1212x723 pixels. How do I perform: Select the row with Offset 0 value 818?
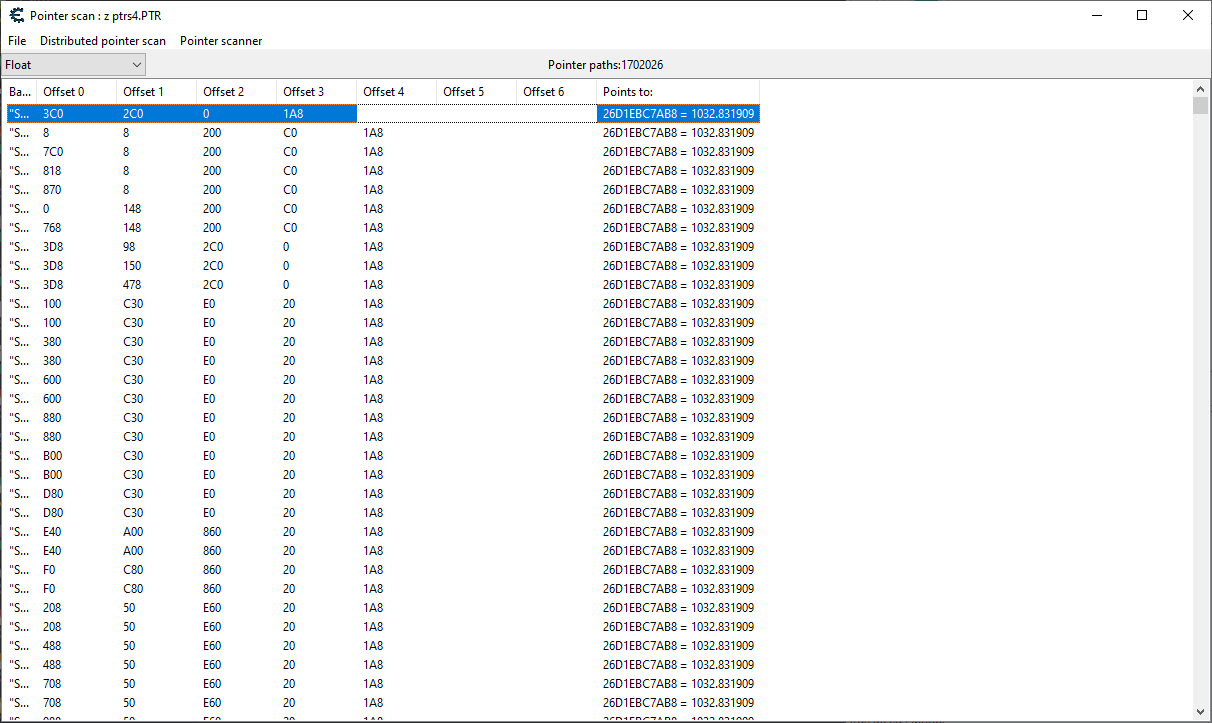tap(300, 171)
